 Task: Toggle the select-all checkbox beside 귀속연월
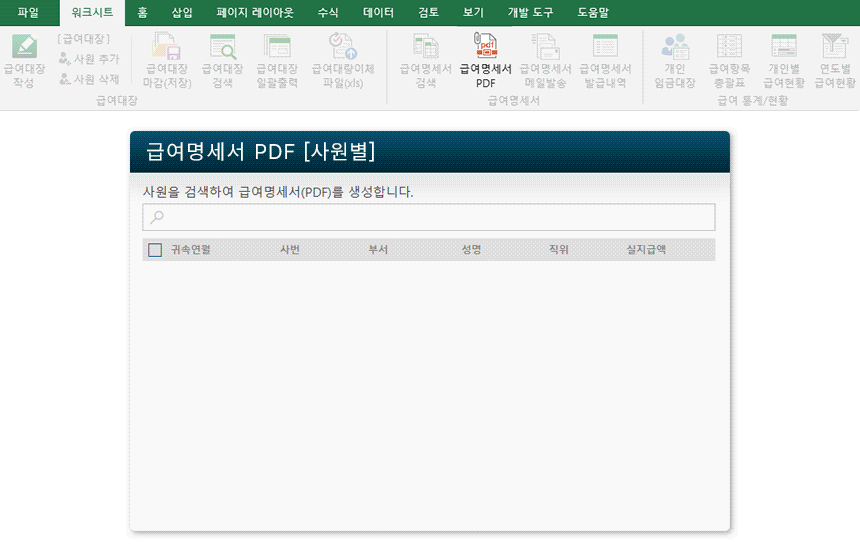pos(155,250)
